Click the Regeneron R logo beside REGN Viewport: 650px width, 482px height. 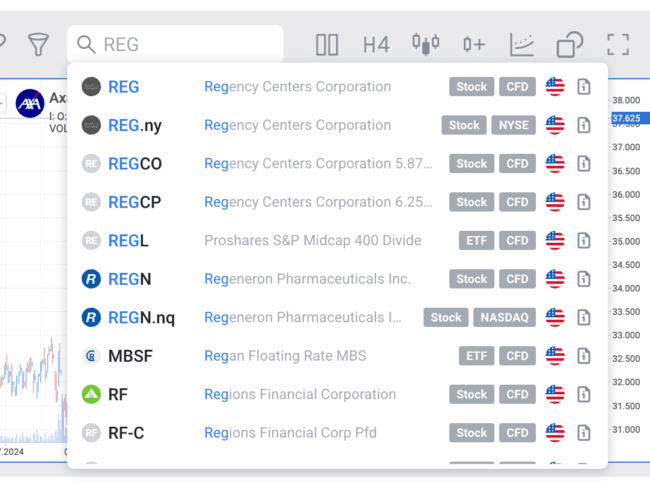click(91, 279)
